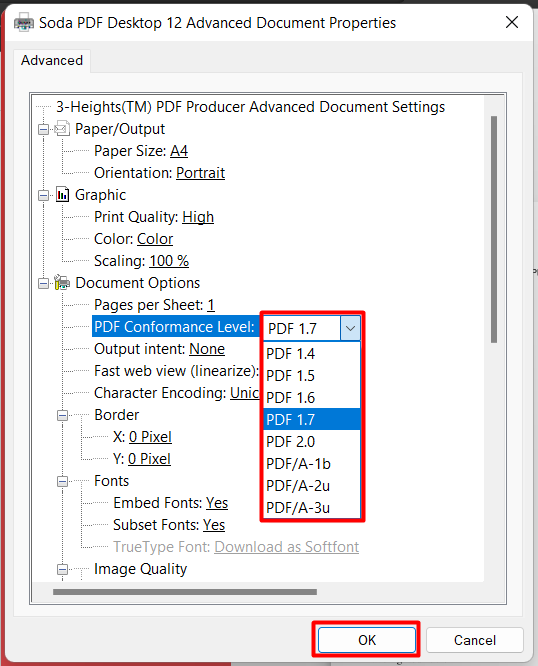This screenshot has width=538, height=666.
Task: Click the Color value link
Action: tap(155, 239)
